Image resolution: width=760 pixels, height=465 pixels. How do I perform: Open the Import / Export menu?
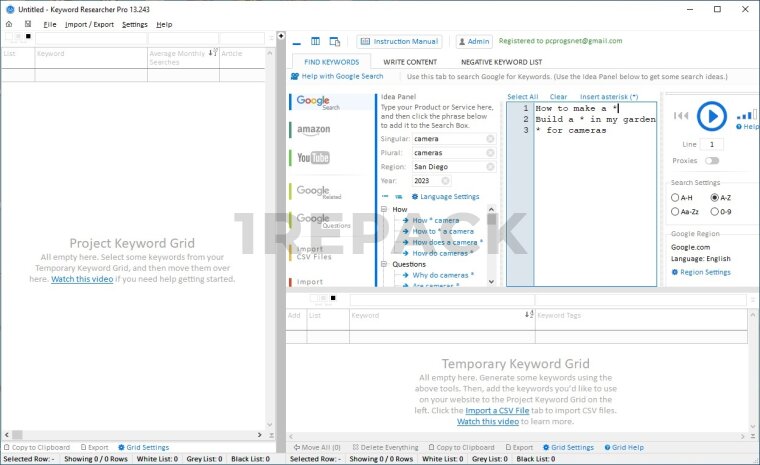pos(89,24)
